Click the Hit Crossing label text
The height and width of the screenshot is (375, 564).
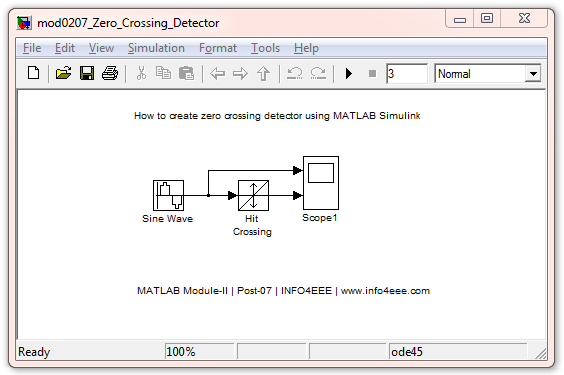252,225
